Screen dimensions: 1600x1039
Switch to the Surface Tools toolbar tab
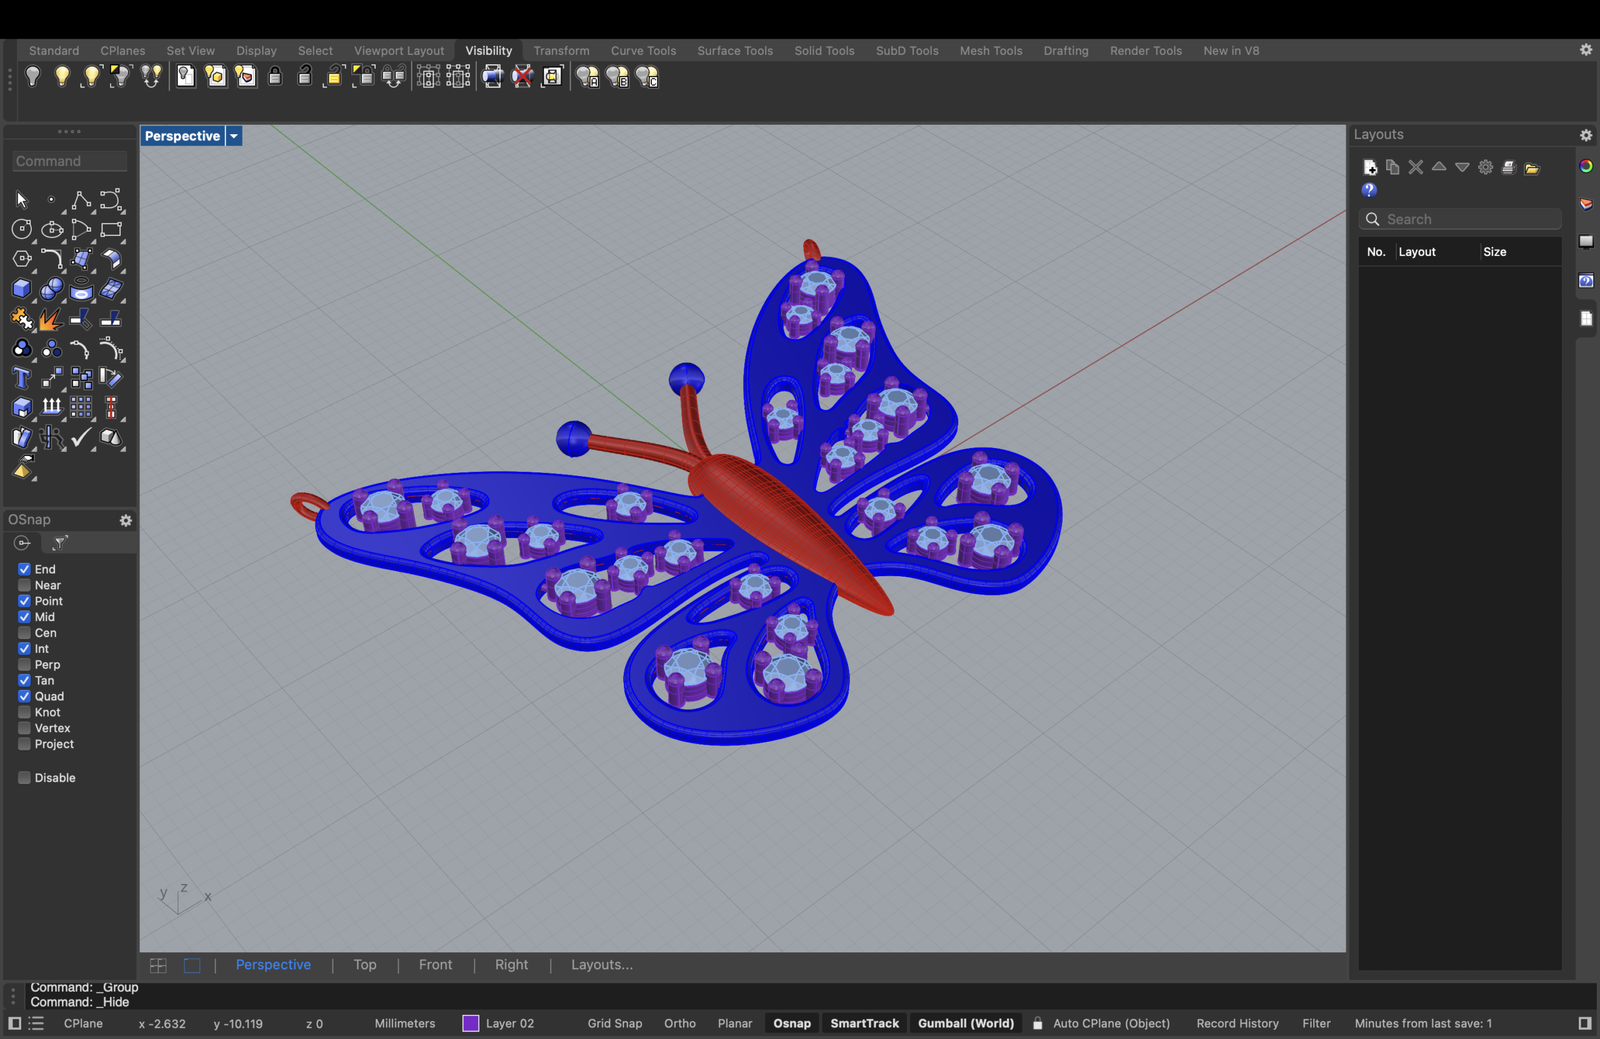click(x=734, y=51)
